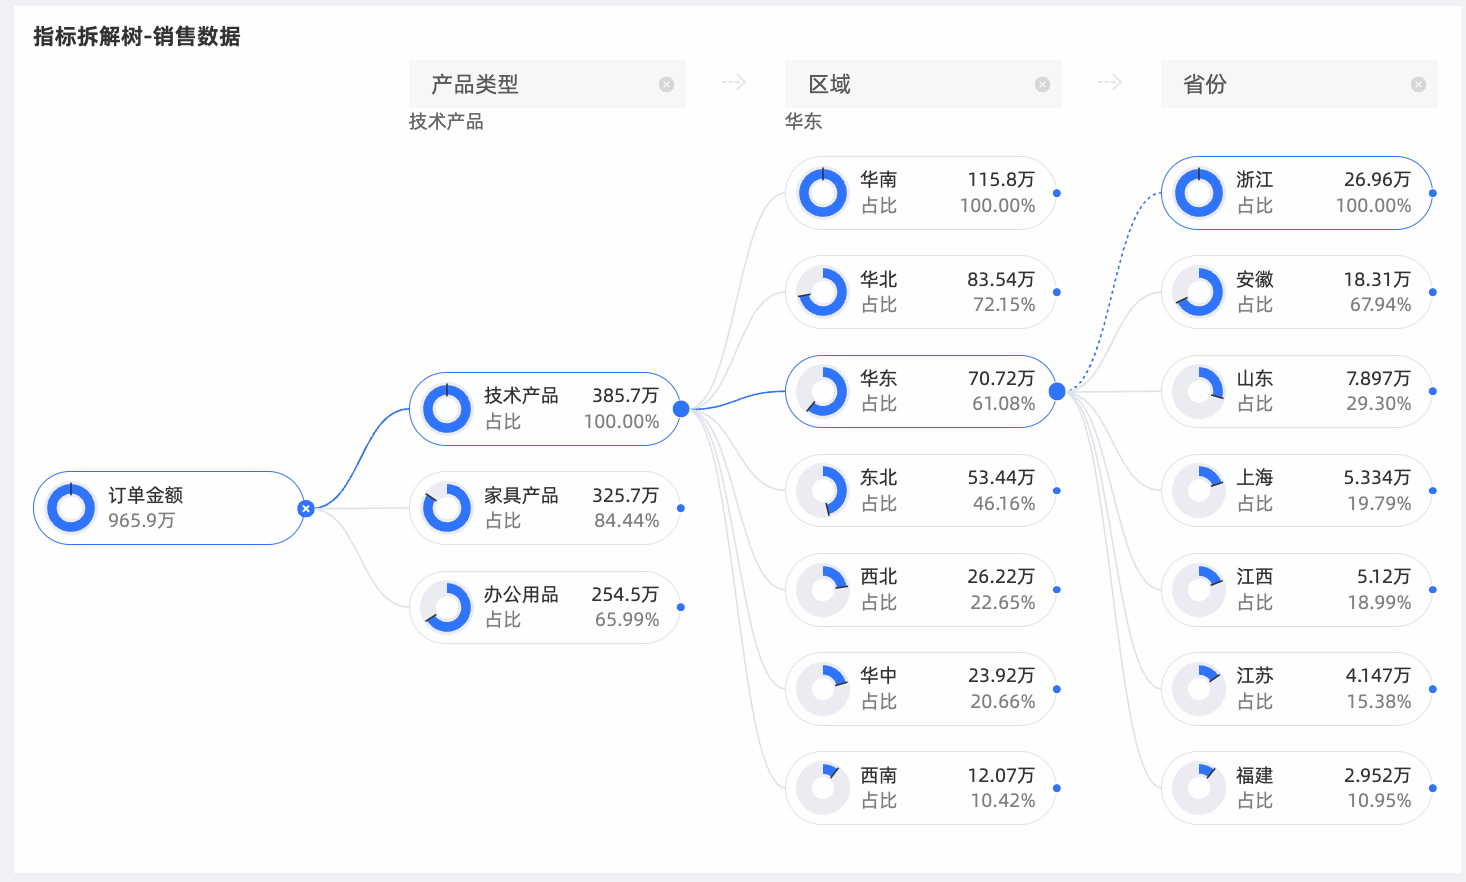
Task: Collapse the 订单金额 root node via x handle
Action: [x=306, y=509]
